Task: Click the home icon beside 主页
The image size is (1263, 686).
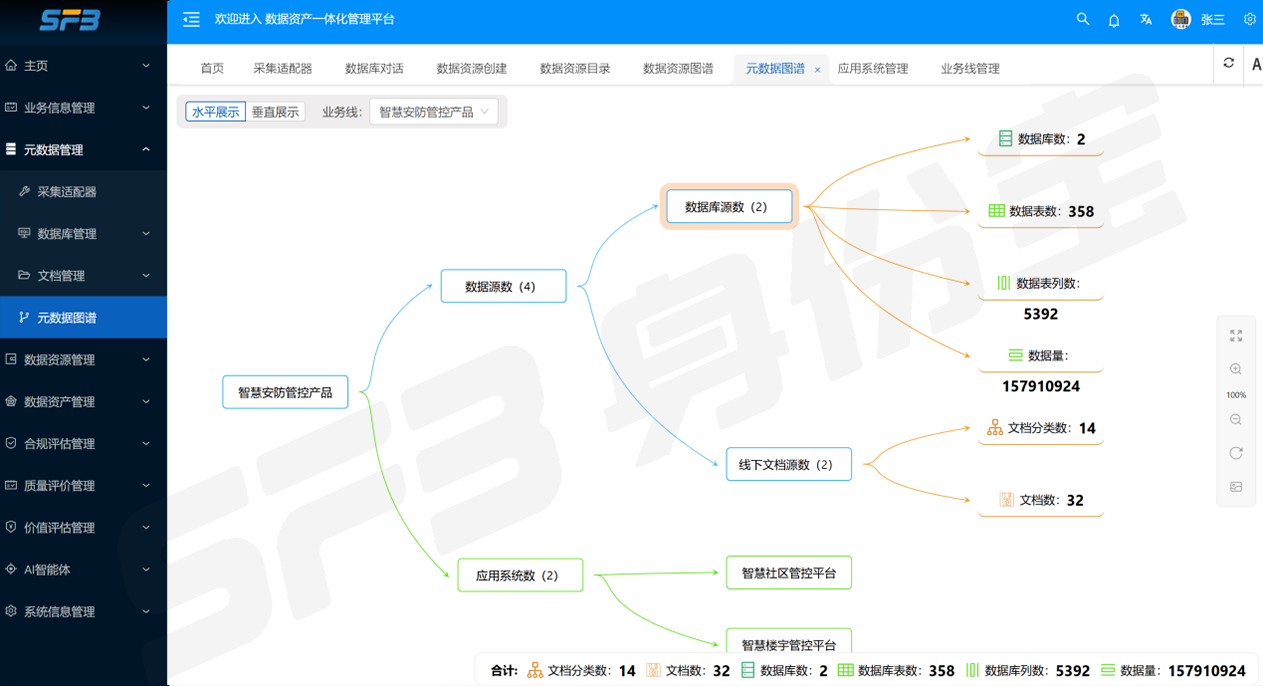Action: click(x=11, y=65)
